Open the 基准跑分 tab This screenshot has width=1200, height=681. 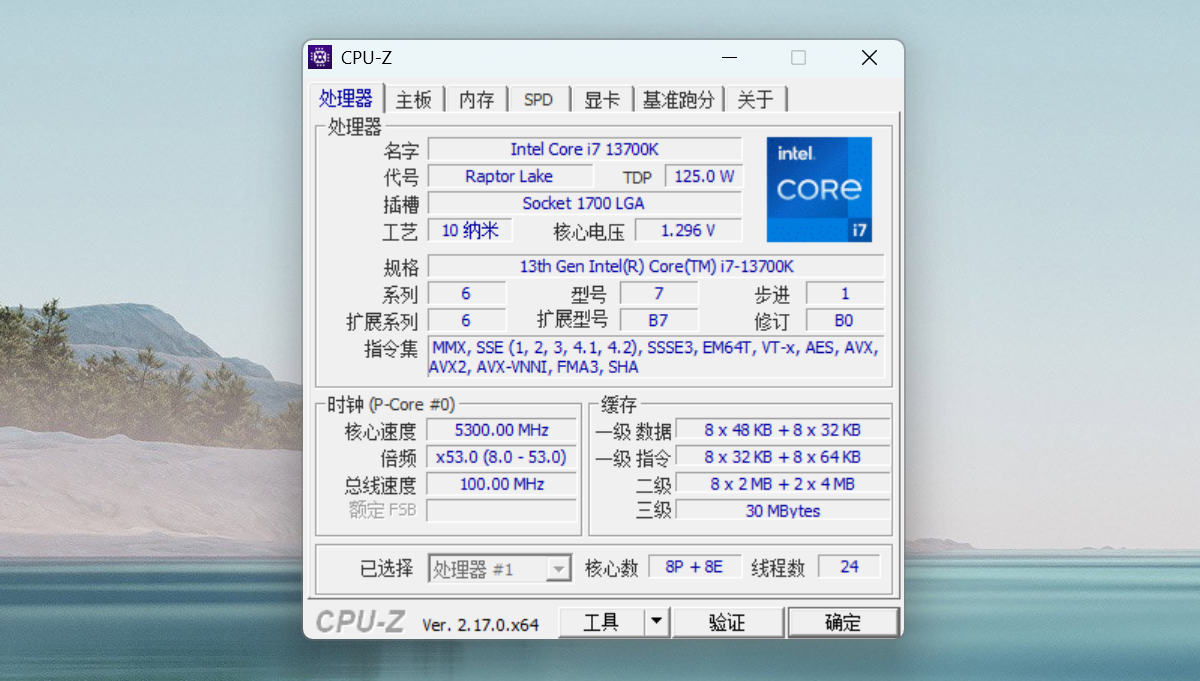point(679,100)
